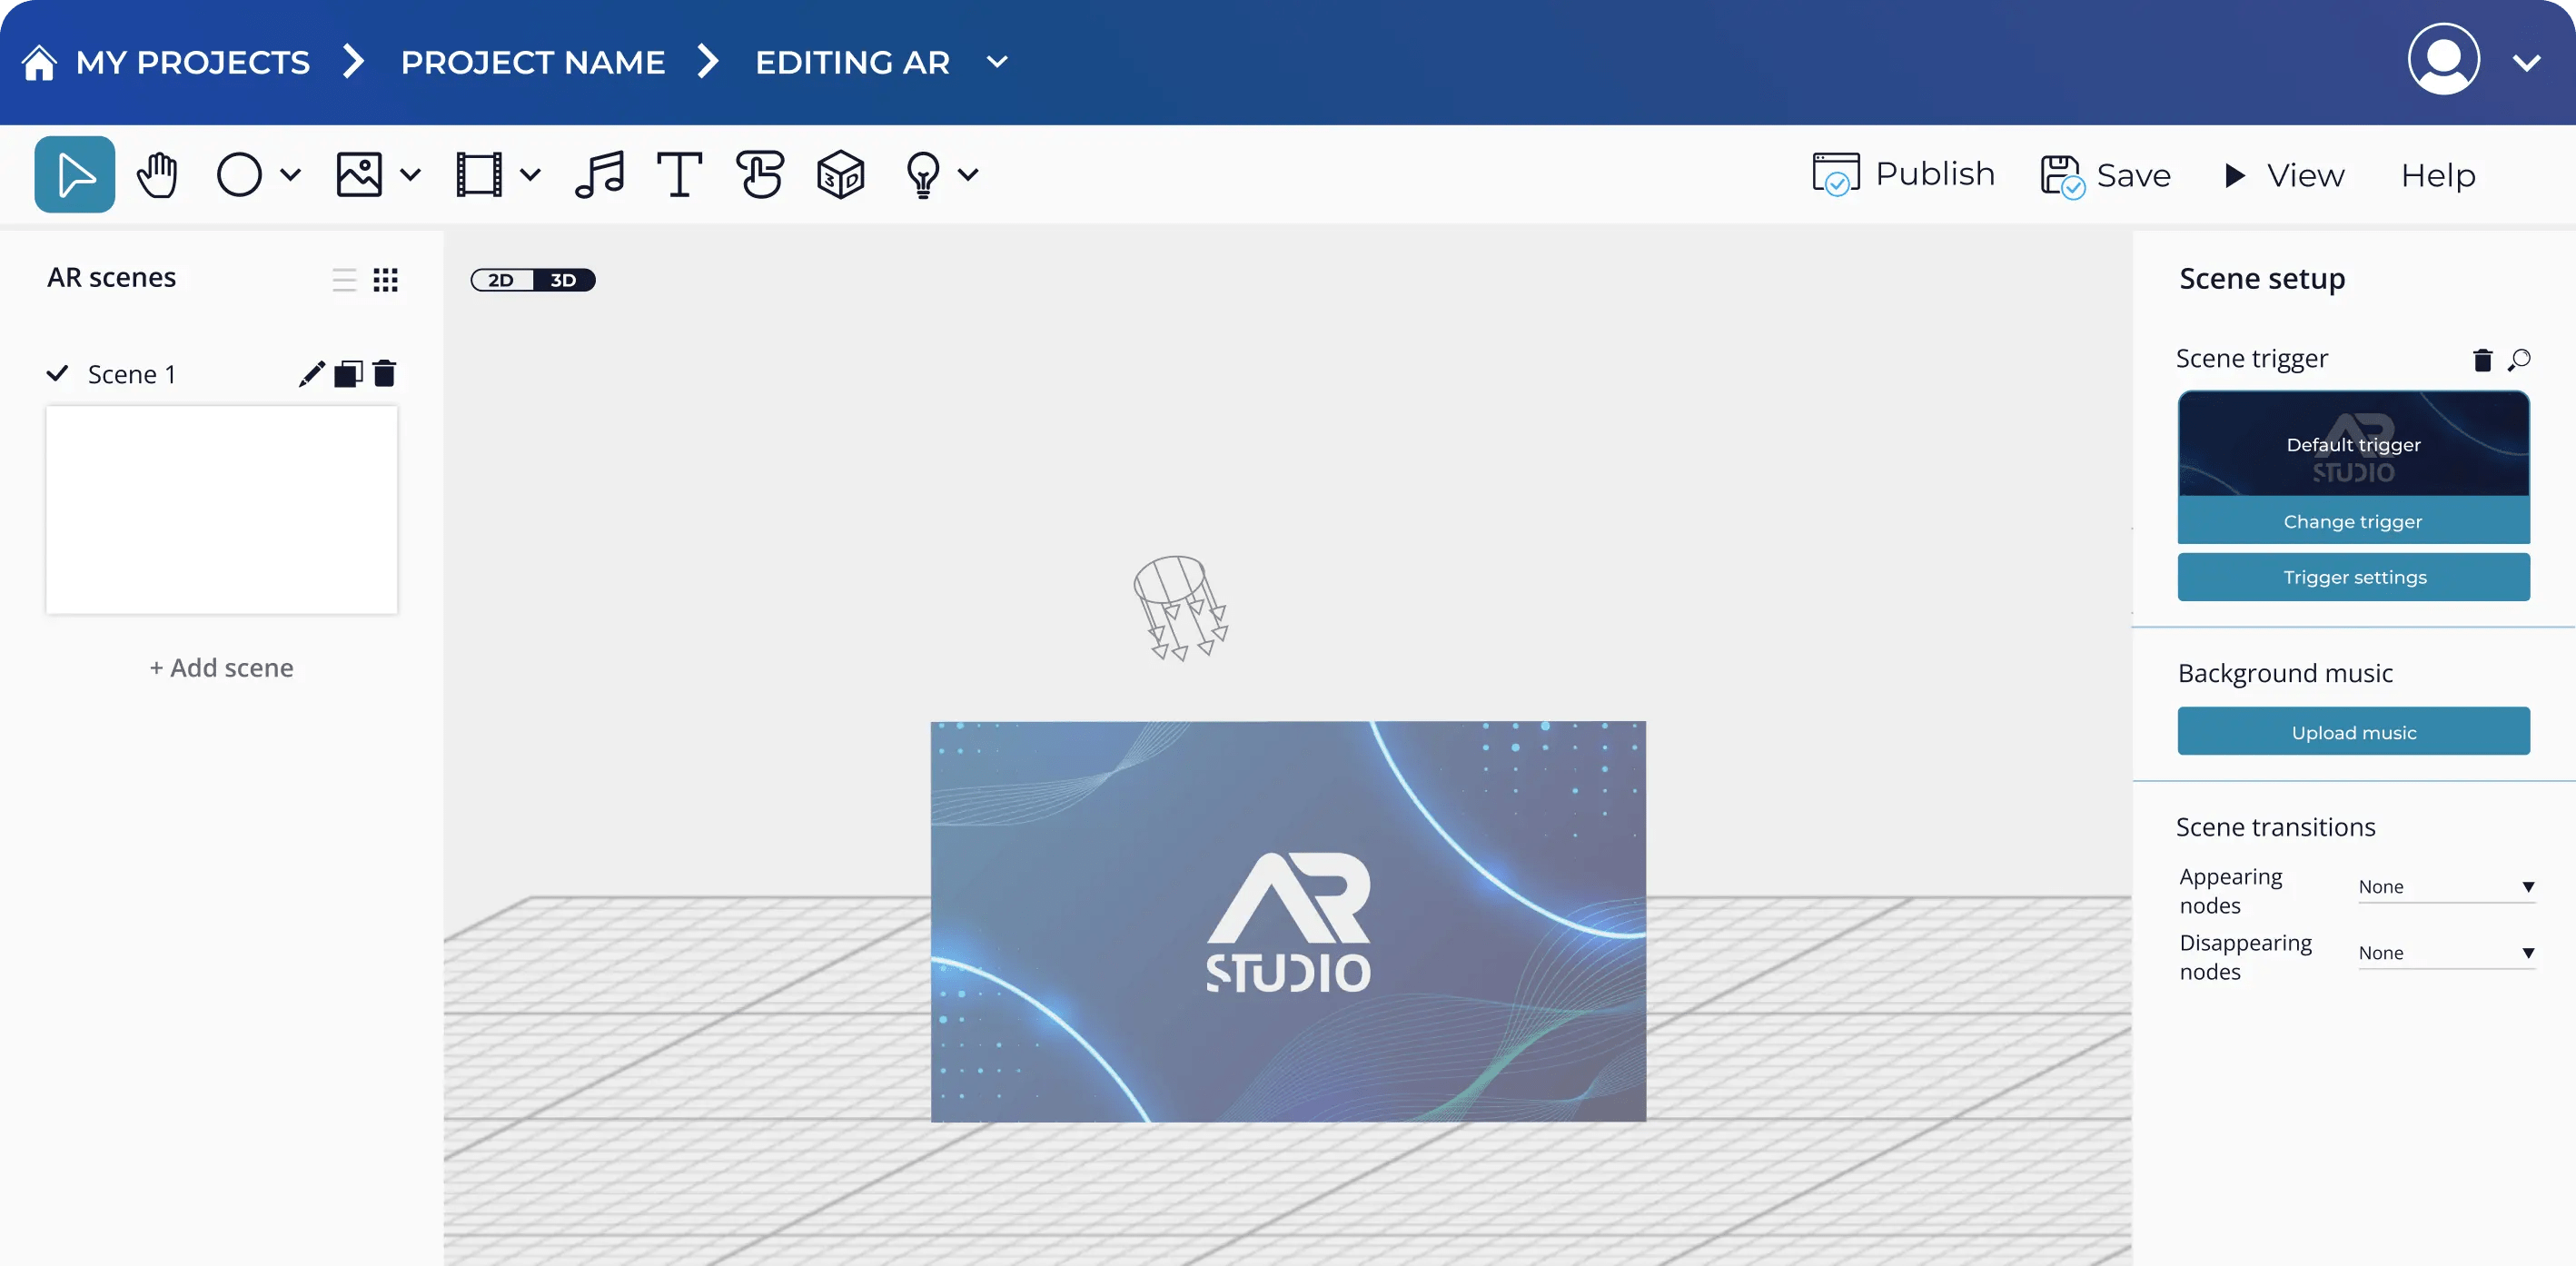Click the Scene 1 thumbnail
The width and height of the screenshot is (2576, 1266).
(x=221, y=510)
